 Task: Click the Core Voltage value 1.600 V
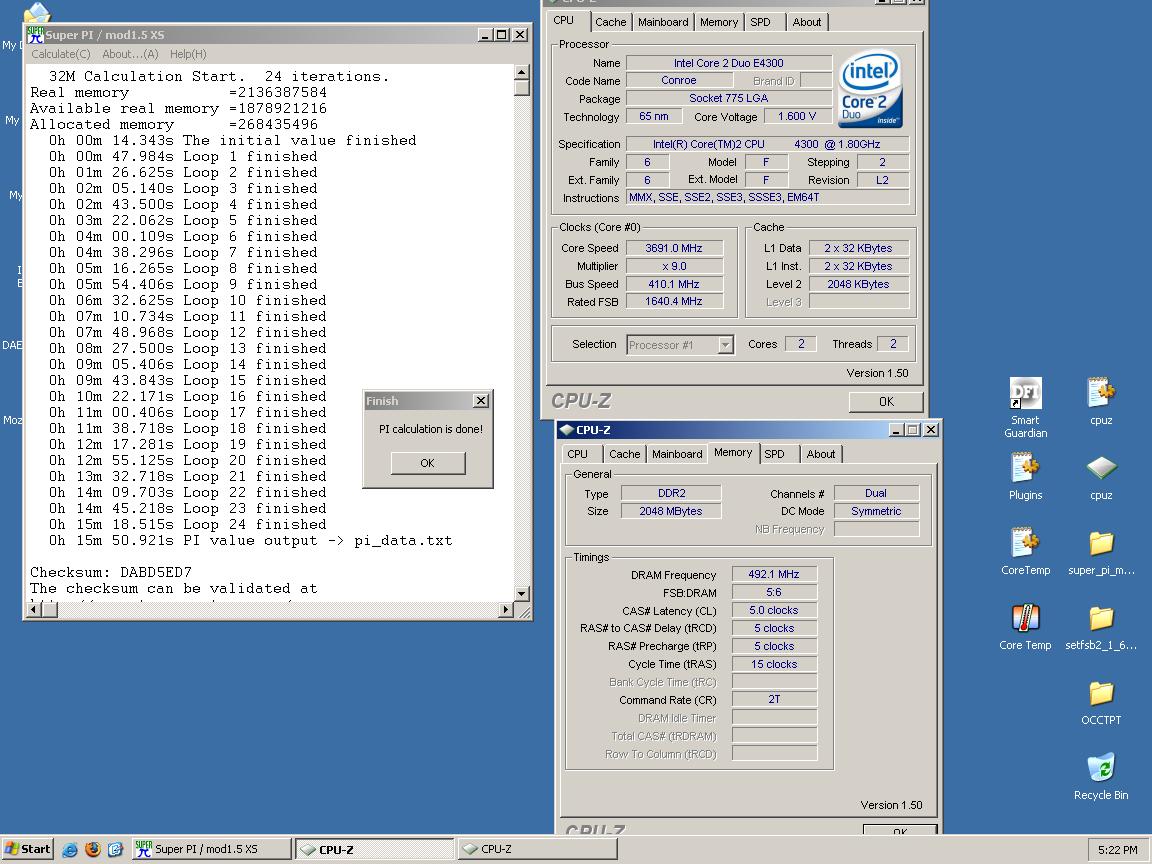point(796,117)
